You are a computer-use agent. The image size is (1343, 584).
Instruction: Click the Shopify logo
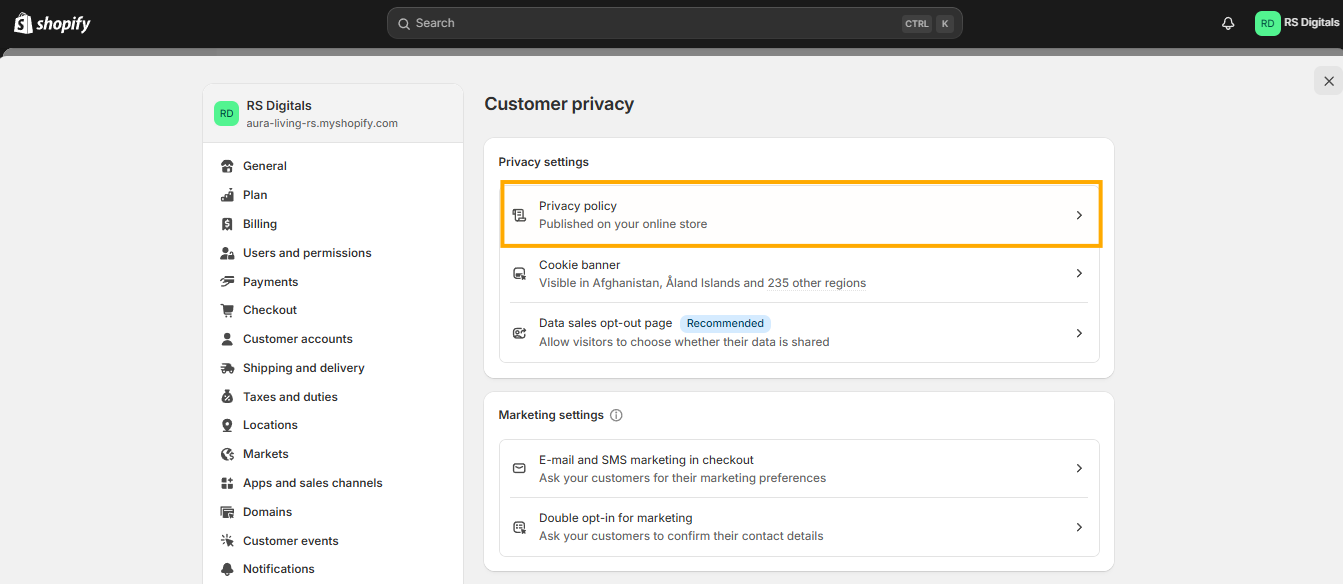click(x=52, y=23)
